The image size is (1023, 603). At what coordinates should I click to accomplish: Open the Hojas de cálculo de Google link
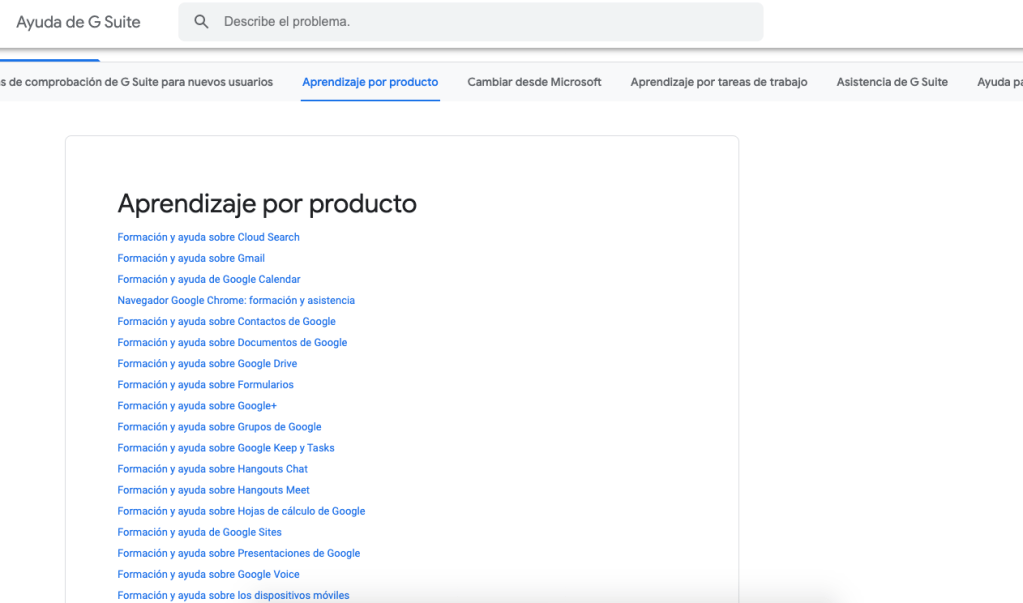241,511
